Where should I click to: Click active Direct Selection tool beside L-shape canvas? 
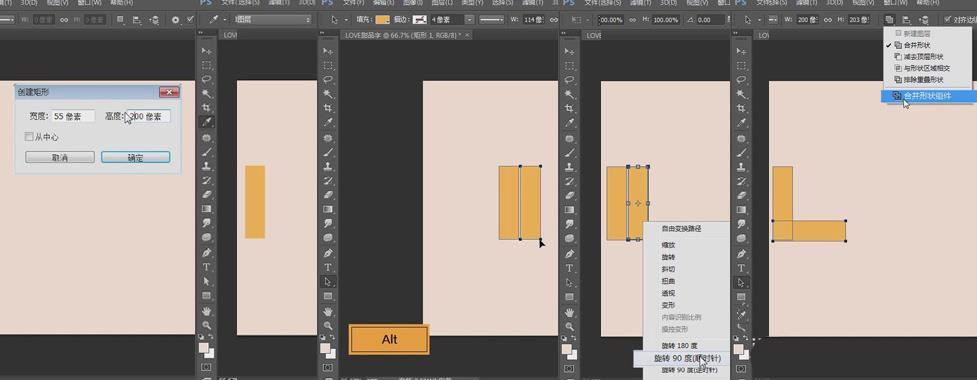pyautogui.click(x=741, y=282)
